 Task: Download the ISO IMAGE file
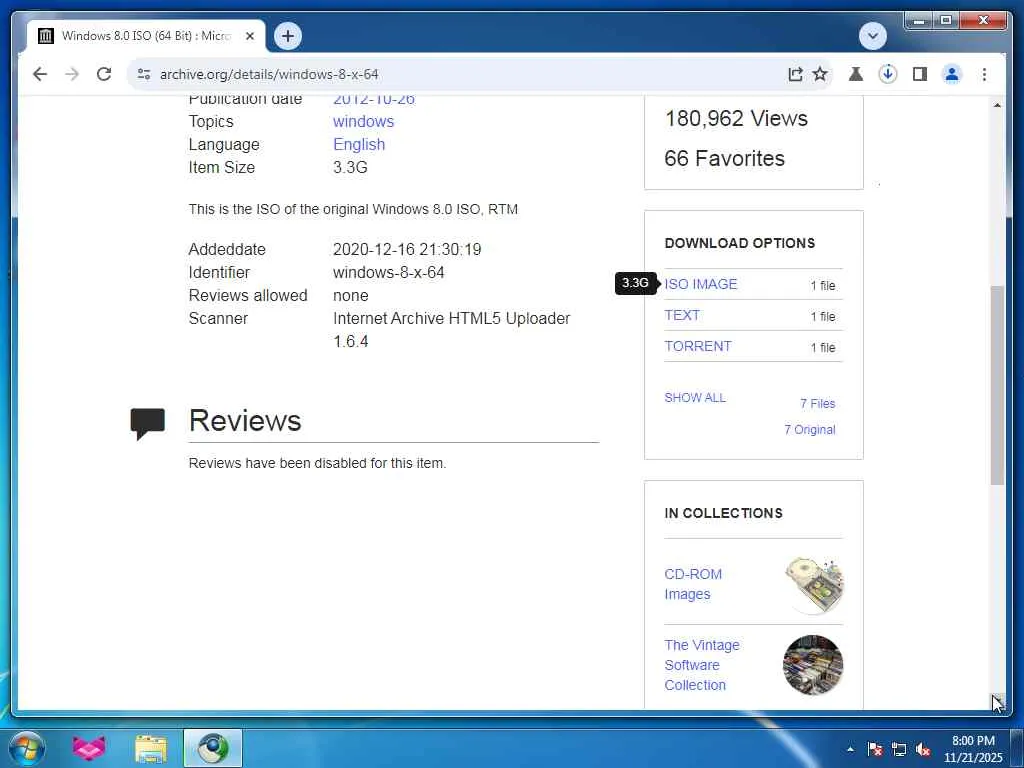(701, 284)
